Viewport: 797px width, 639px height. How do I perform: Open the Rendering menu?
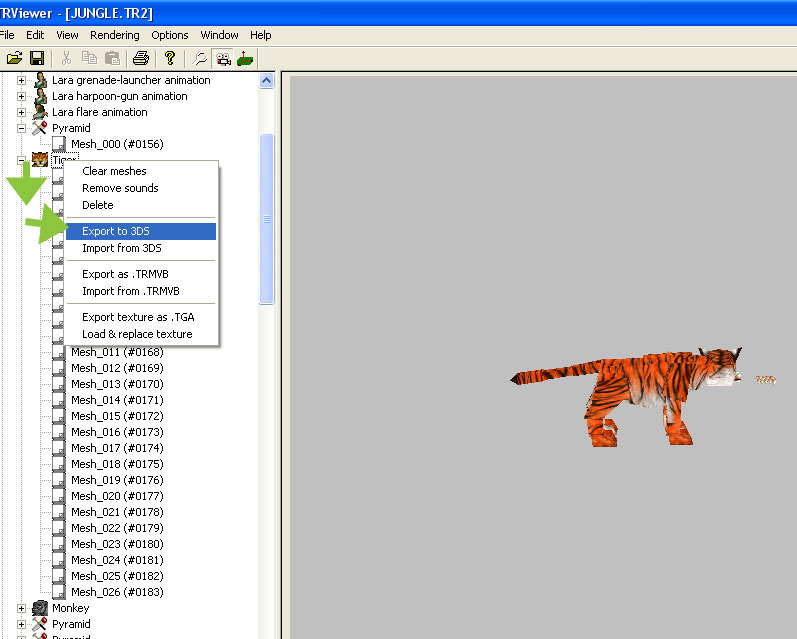coord(115,35)
